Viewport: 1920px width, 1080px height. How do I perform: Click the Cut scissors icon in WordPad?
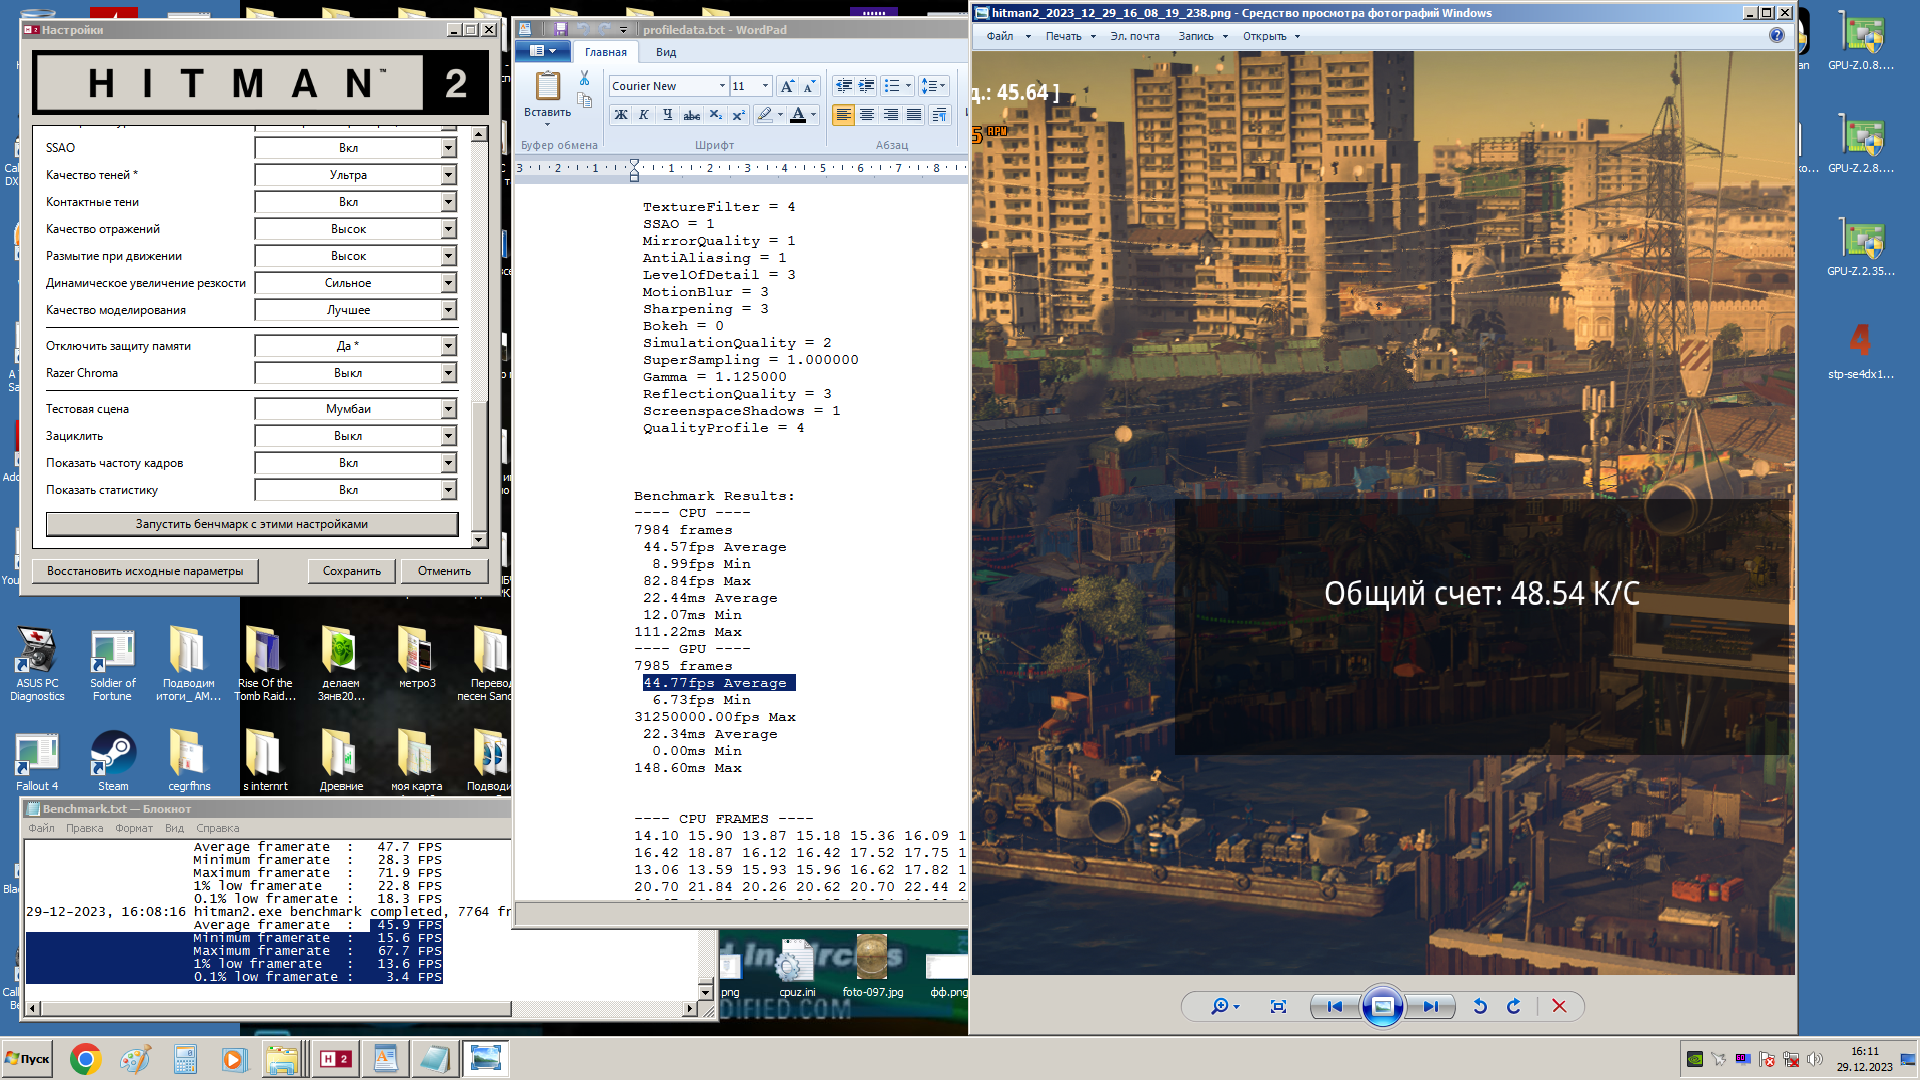(x=584, y=78)
